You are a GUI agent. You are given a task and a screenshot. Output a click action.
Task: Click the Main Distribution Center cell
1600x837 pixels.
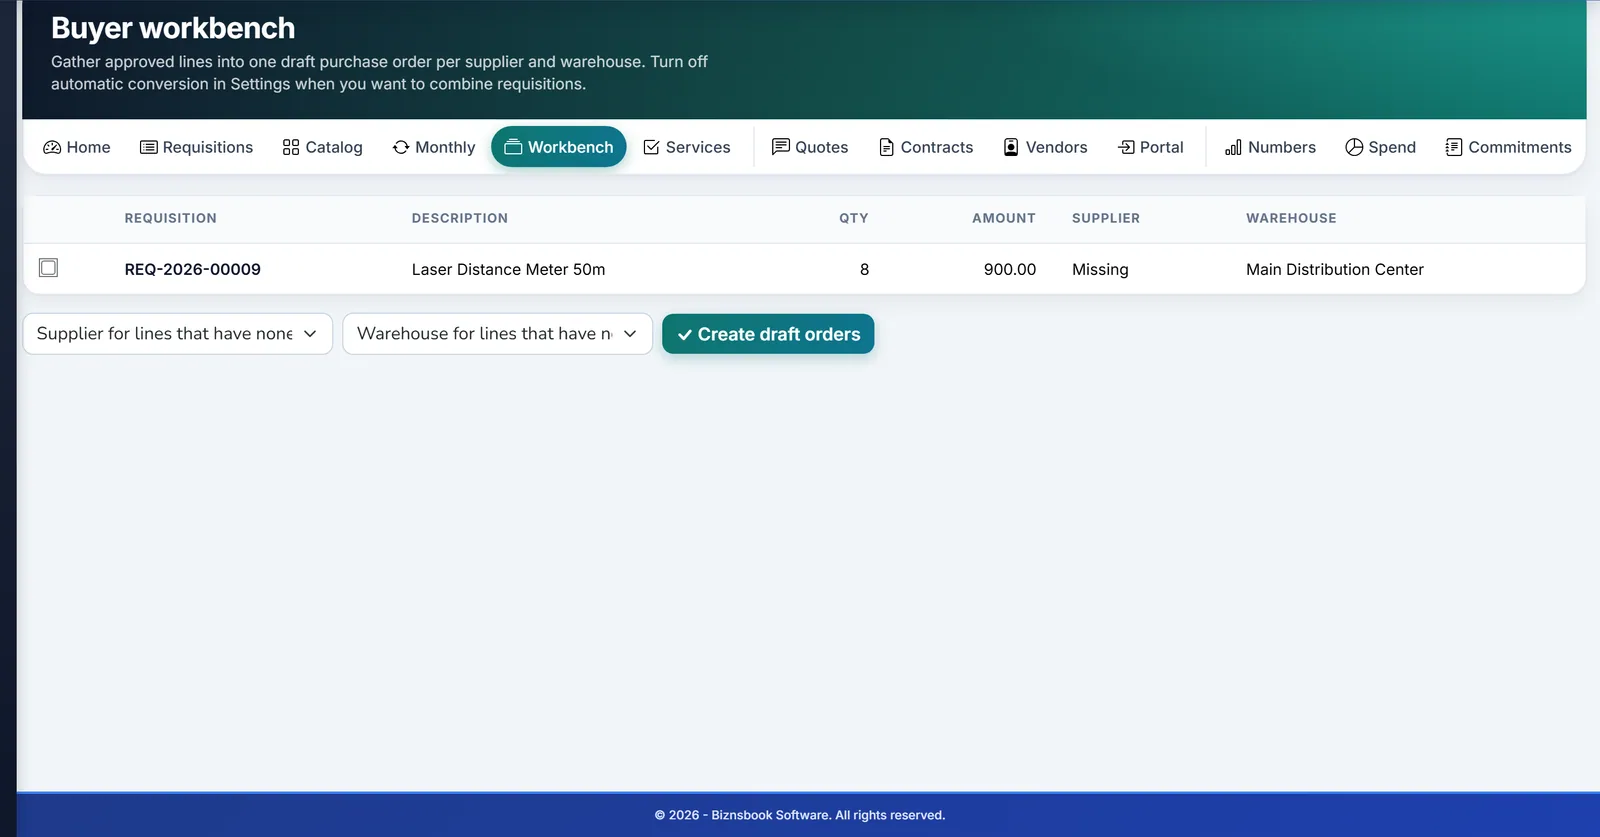click(1335, 269)
